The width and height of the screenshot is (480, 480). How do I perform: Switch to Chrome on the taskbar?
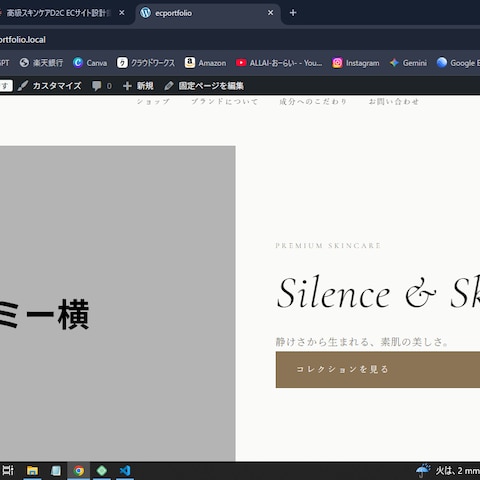(x=79, y=470)
